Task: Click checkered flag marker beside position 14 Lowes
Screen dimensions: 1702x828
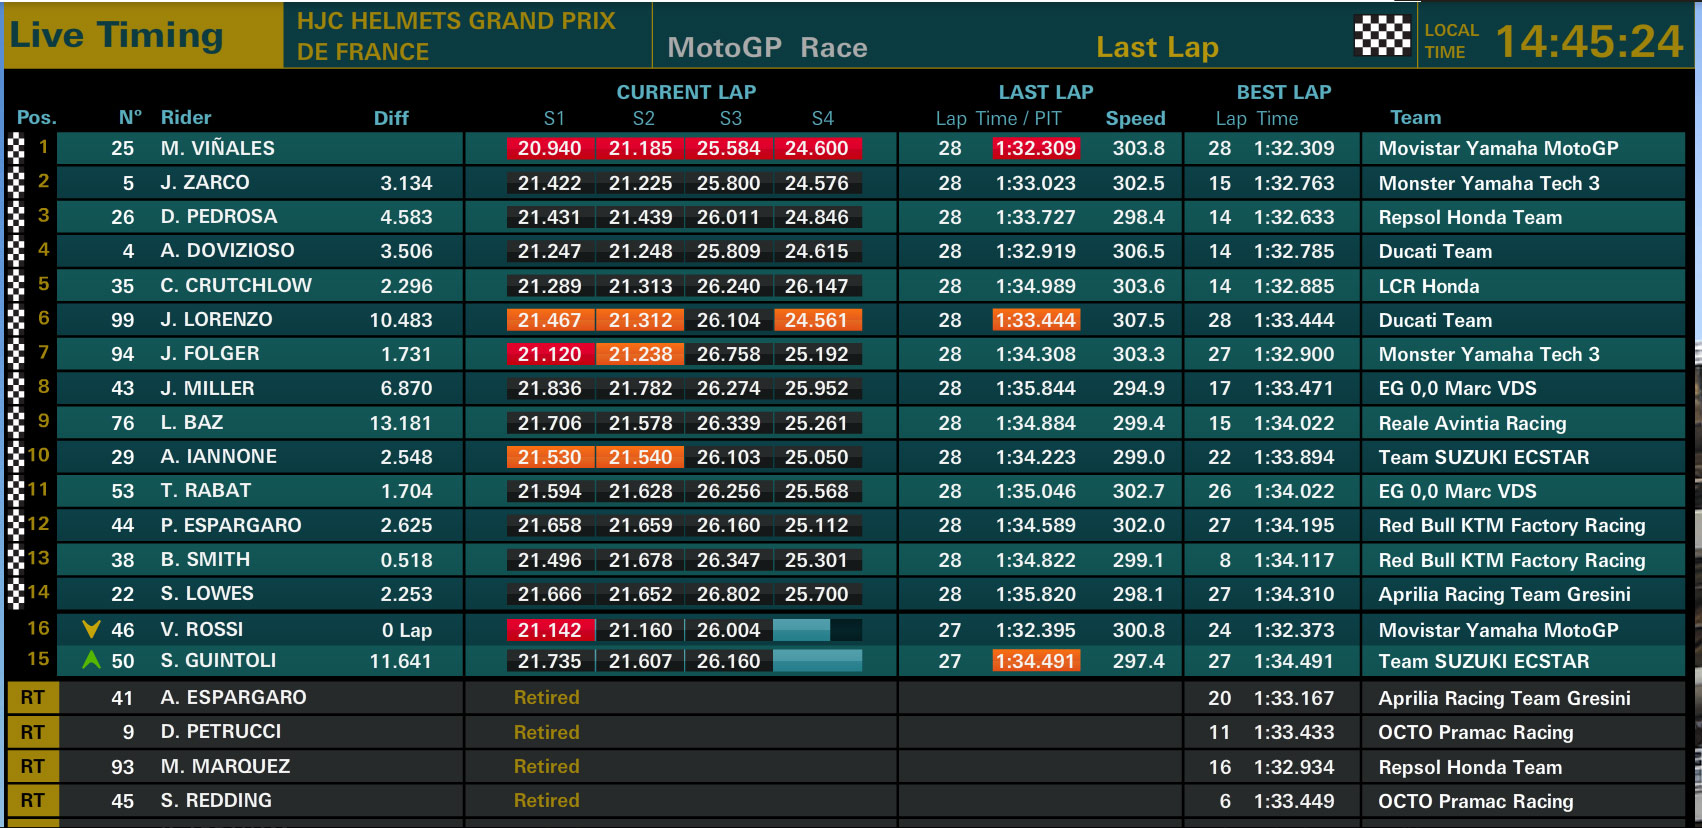Action: coord(16,594)
